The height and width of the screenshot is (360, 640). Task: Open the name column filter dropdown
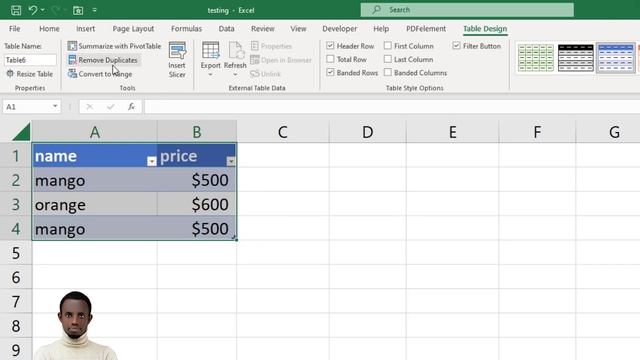(151, 161)
